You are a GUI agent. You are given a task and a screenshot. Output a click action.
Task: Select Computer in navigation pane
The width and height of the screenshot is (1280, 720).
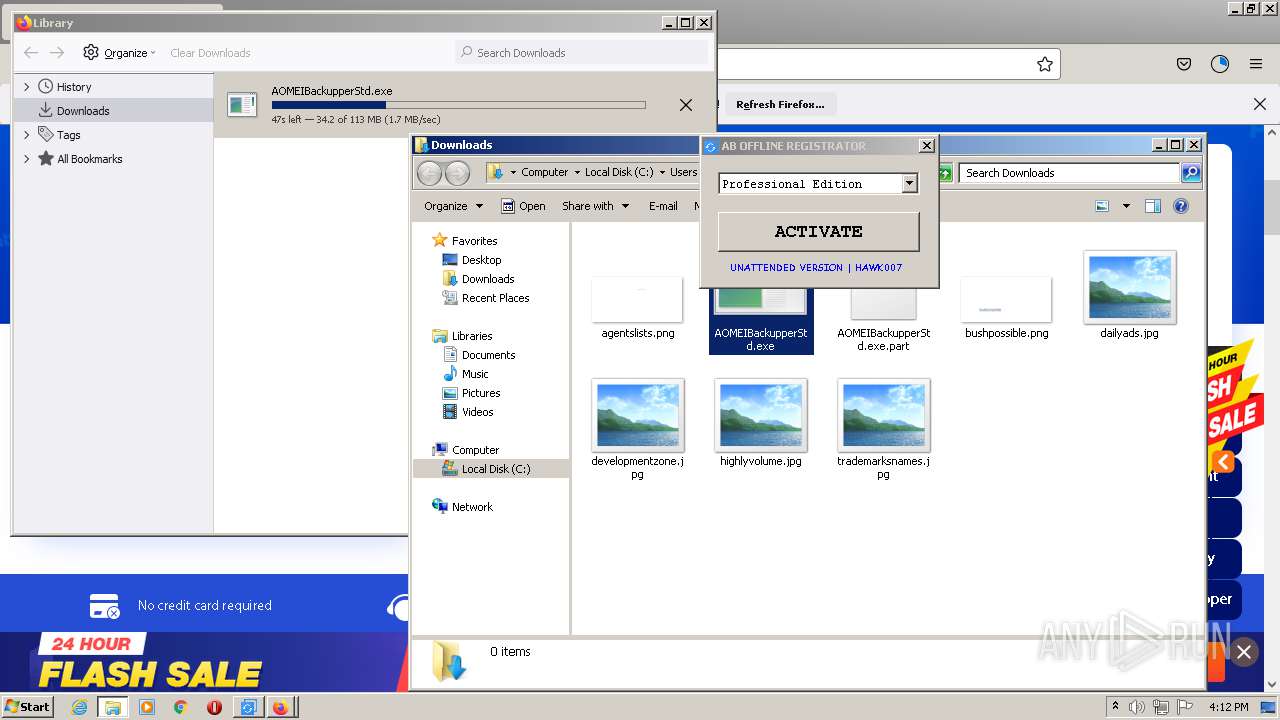tap(475, 450)
